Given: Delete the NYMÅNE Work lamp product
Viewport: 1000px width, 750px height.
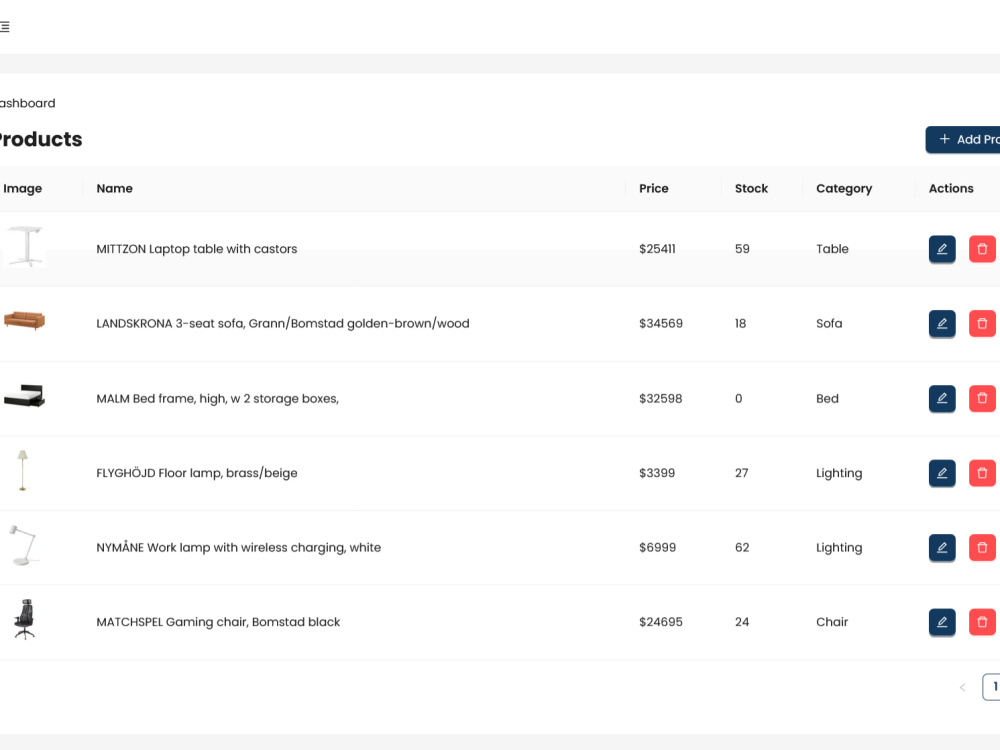Looking at the screenshot, I should tap(982, 547).
